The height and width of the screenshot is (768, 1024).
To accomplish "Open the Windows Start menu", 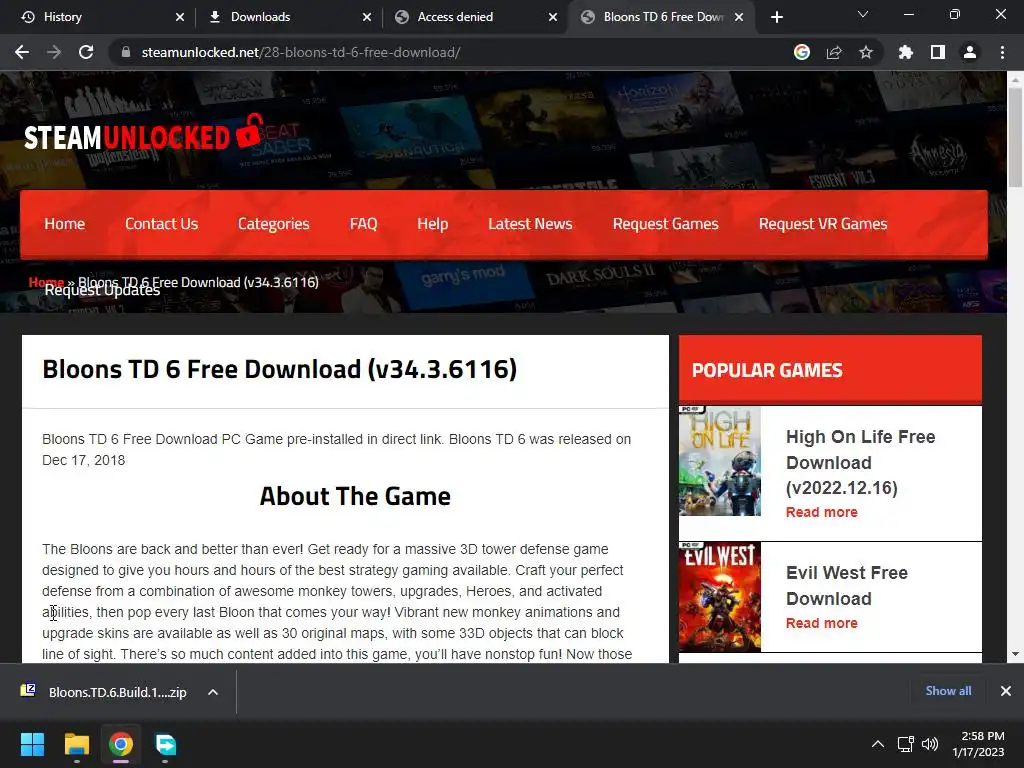I will pos(32,744).
